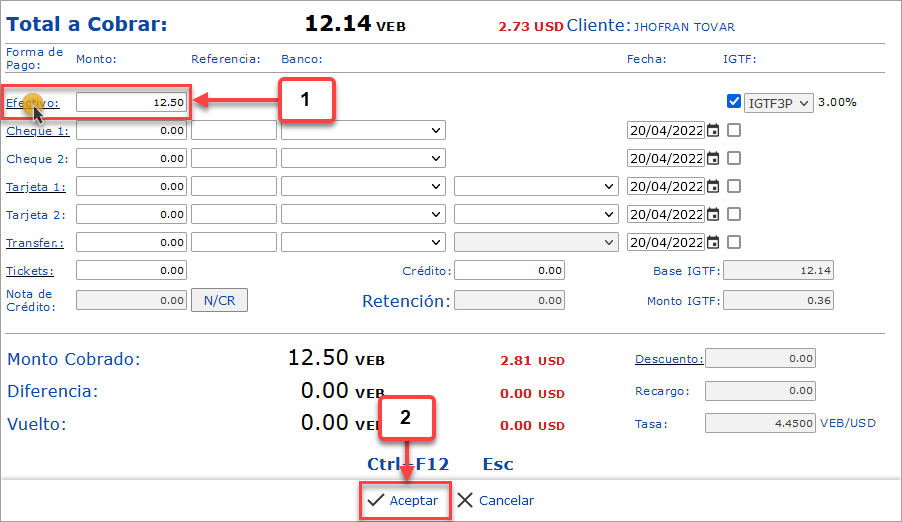Focus the Efectivo amount field showing 12.50

pos(131,102)
